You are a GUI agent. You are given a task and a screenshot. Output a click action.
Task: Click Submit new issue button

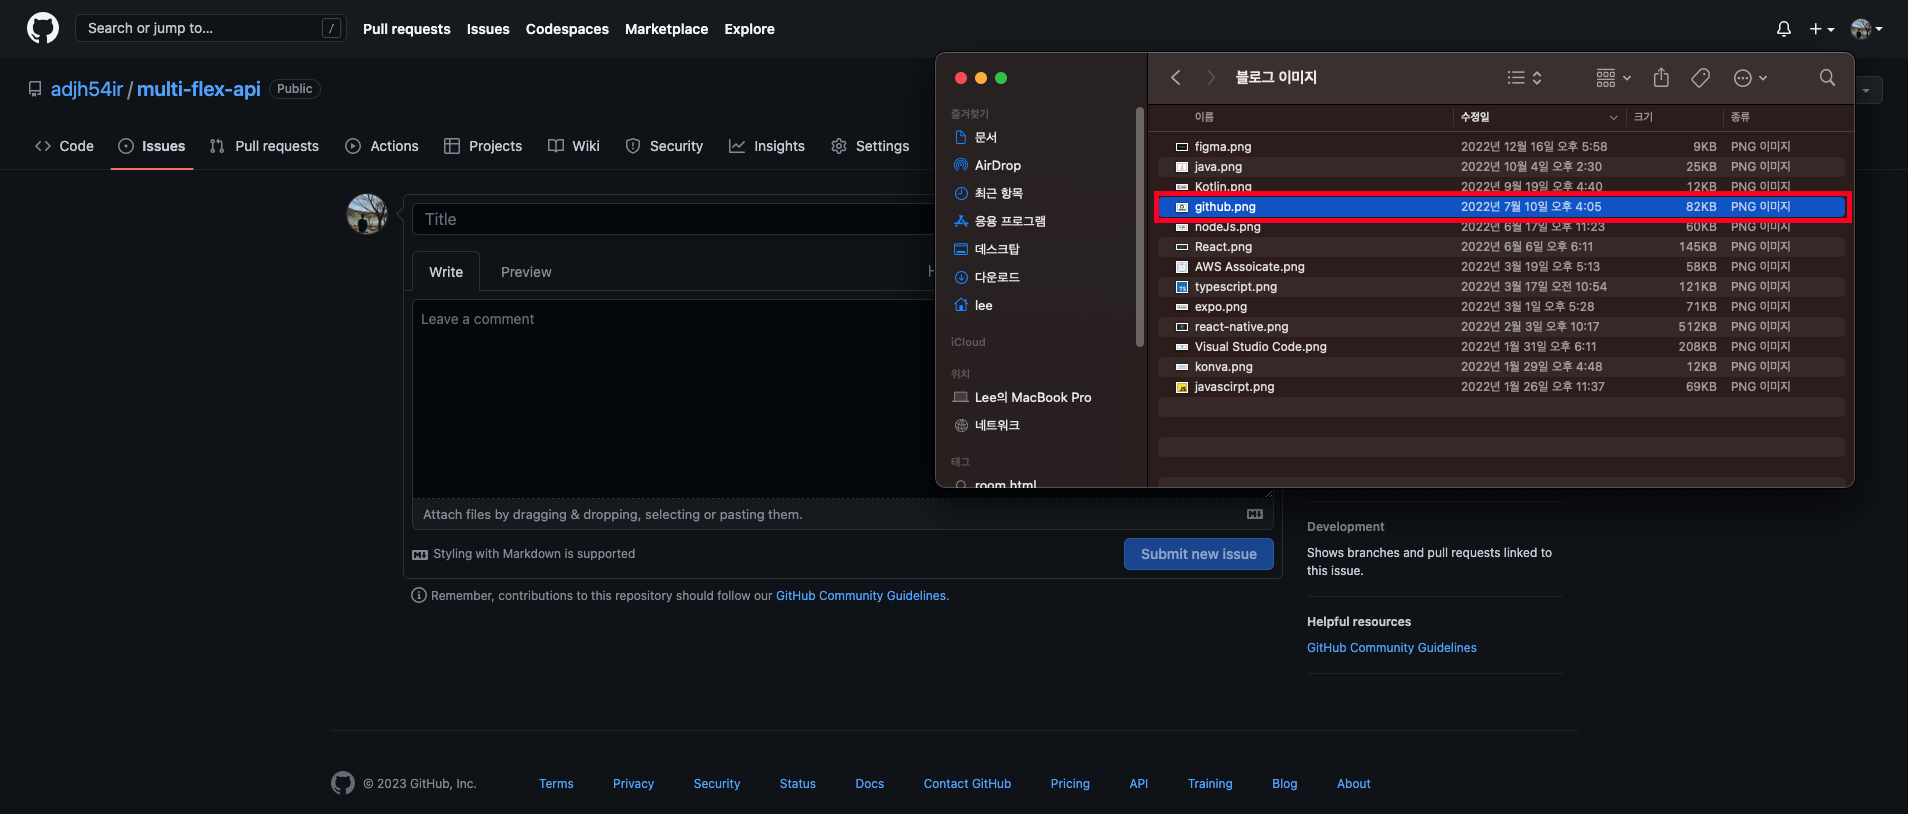(x=1199, y=554)
